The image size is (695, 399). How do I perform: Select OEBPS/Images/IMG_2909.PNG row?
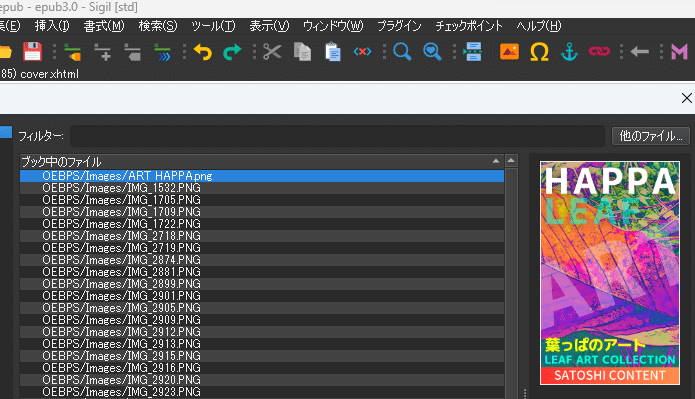[262, 320]
